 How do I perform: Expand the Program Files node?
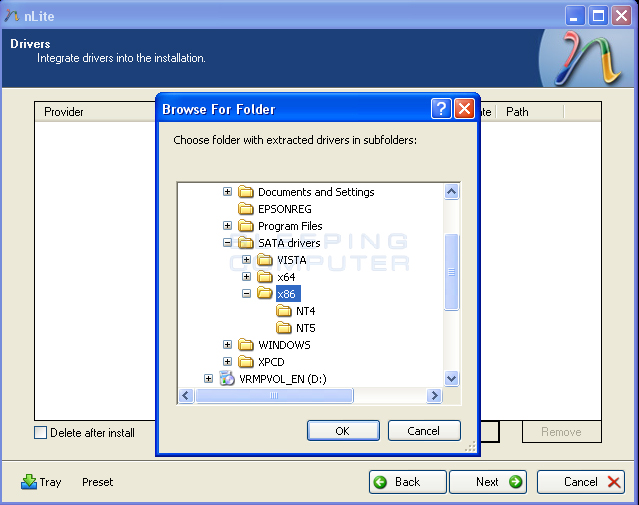click(227, 225)
